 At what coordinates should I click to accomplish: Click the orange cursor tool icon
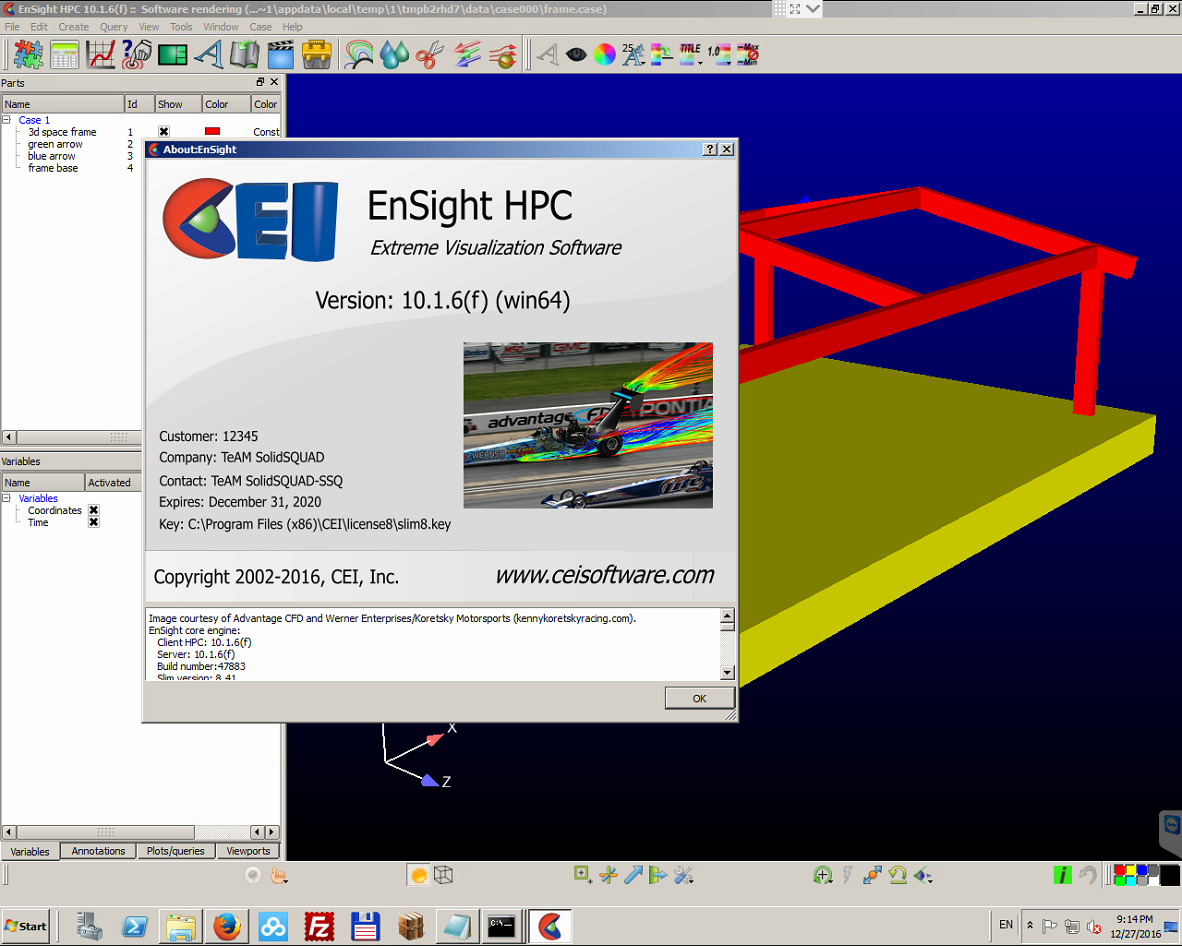tap(608, 874)
